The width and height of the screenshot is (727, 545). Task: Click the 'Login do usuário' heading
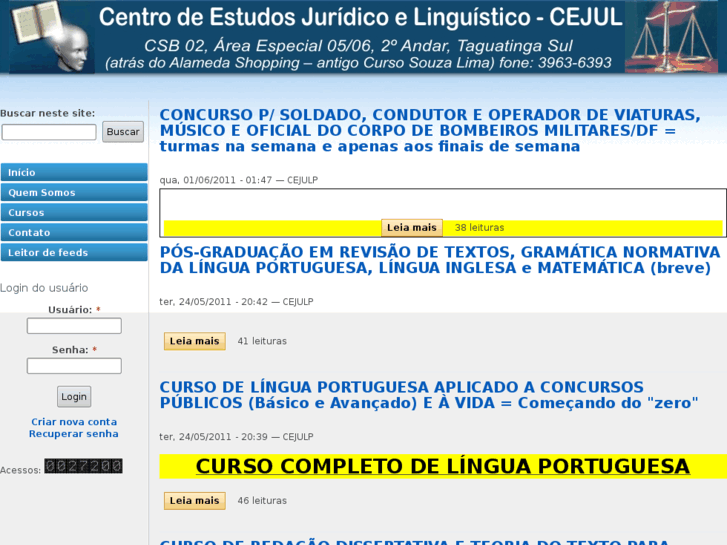(44, 288)
